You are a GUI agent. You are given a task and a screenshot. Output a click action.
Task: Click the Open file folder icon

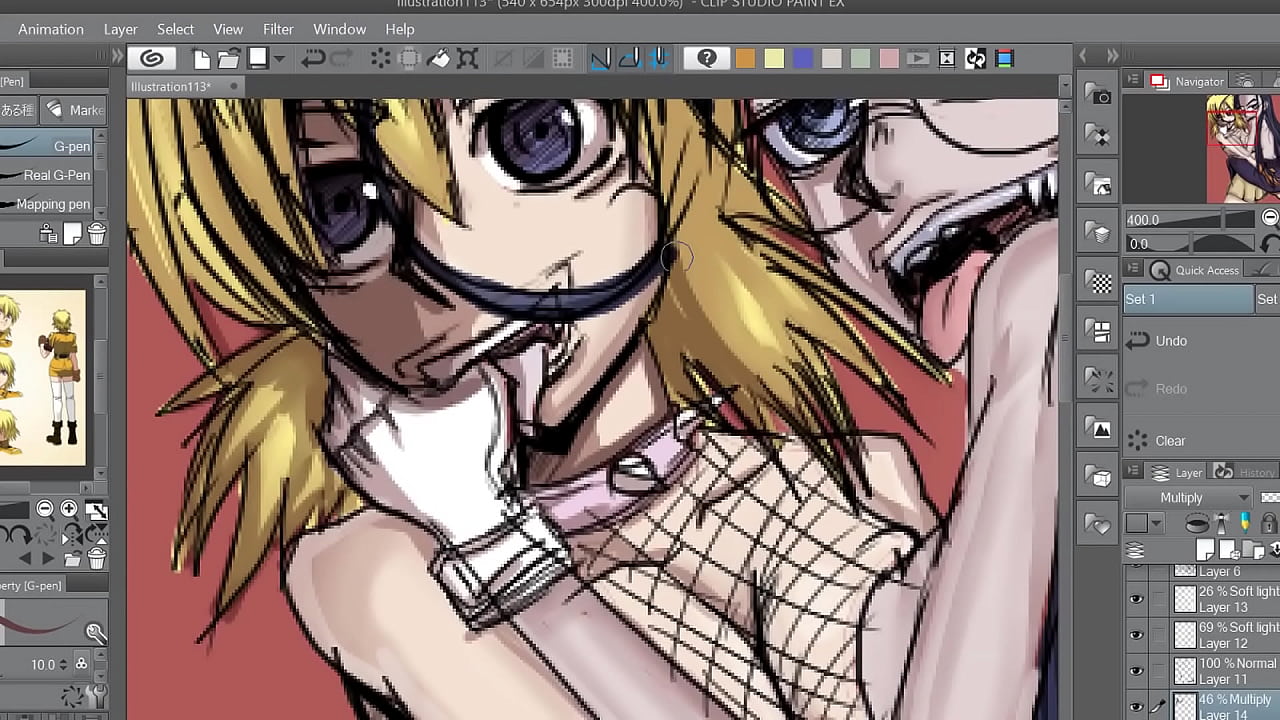coord(228,58)
